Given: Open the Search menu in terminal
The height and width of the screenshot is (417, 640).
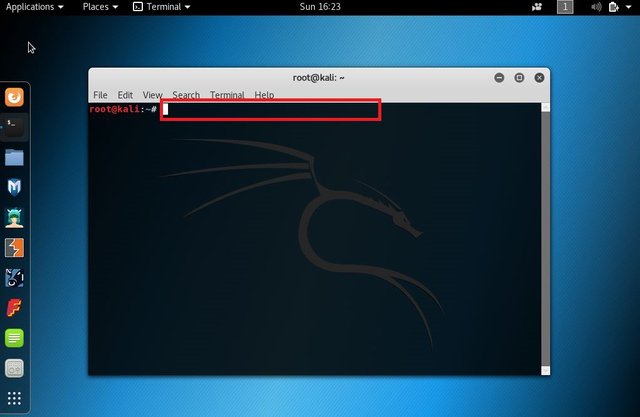Looking at the screenshot, I should (186, 95).
